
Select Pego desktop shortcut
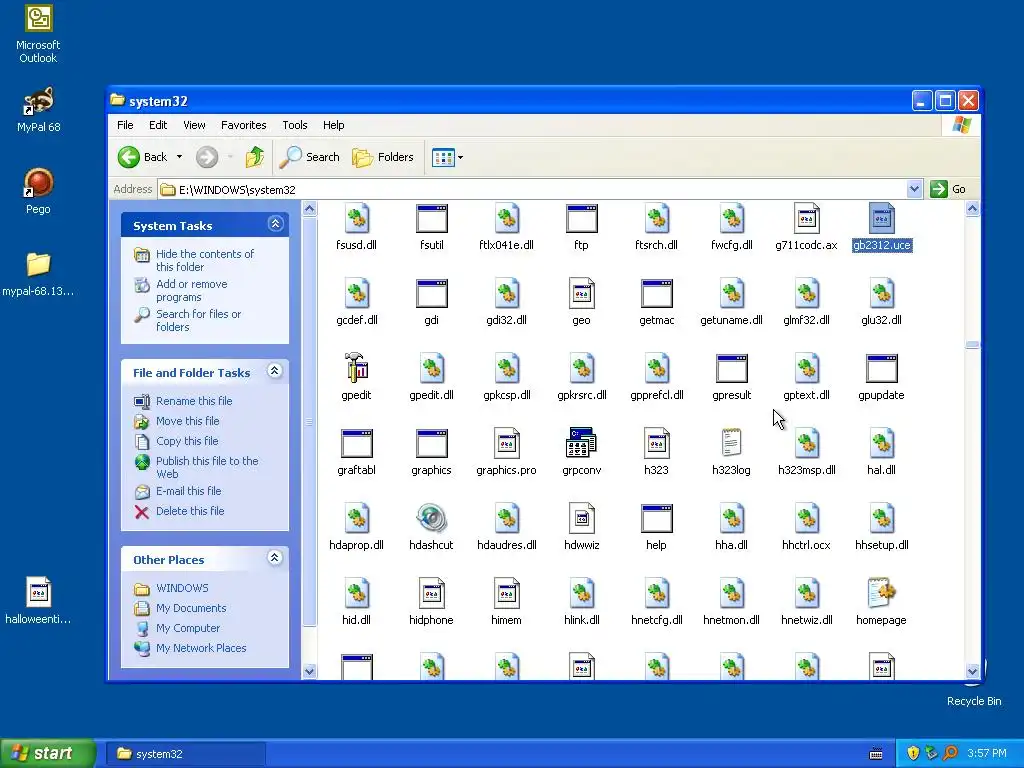point(38,191)
